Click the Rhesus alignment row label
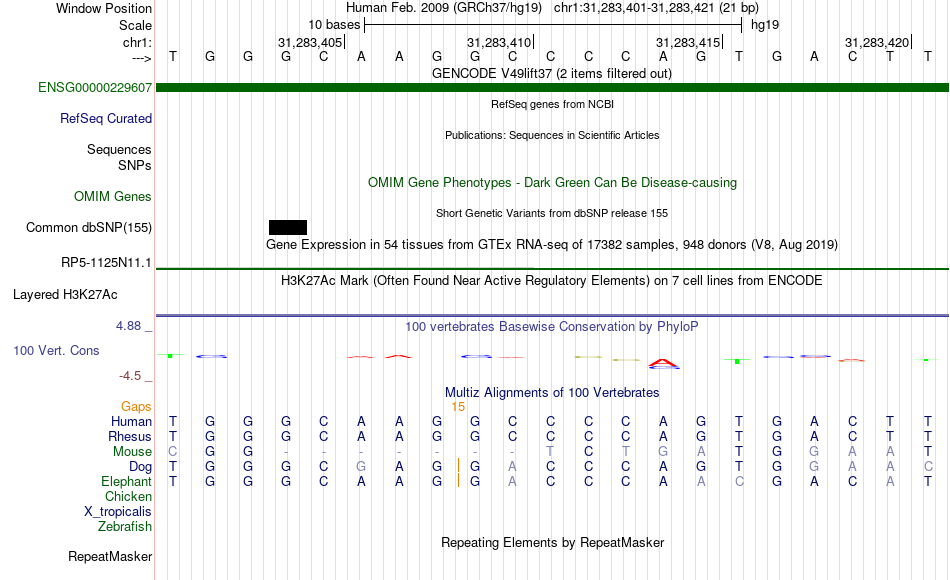The image size is (950, 580). click(130, 437)
